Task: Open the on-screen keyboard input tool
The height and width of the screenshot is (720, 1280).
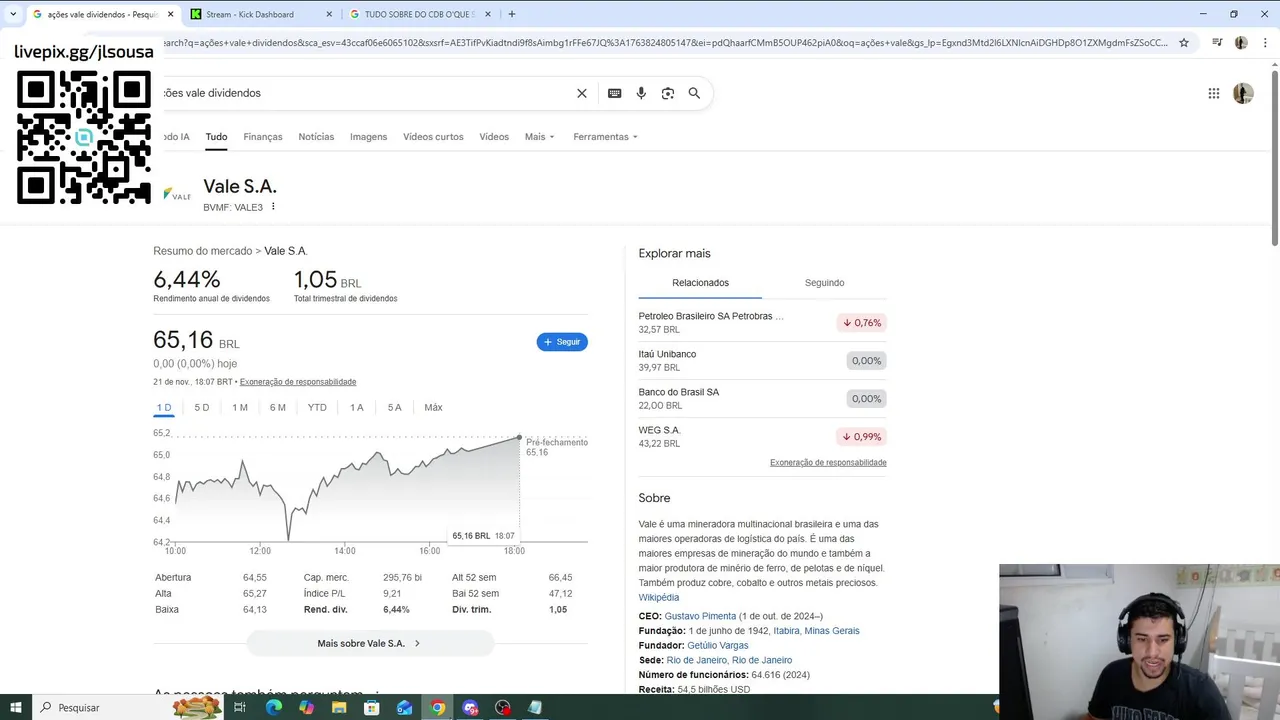Action: [614, 93]
